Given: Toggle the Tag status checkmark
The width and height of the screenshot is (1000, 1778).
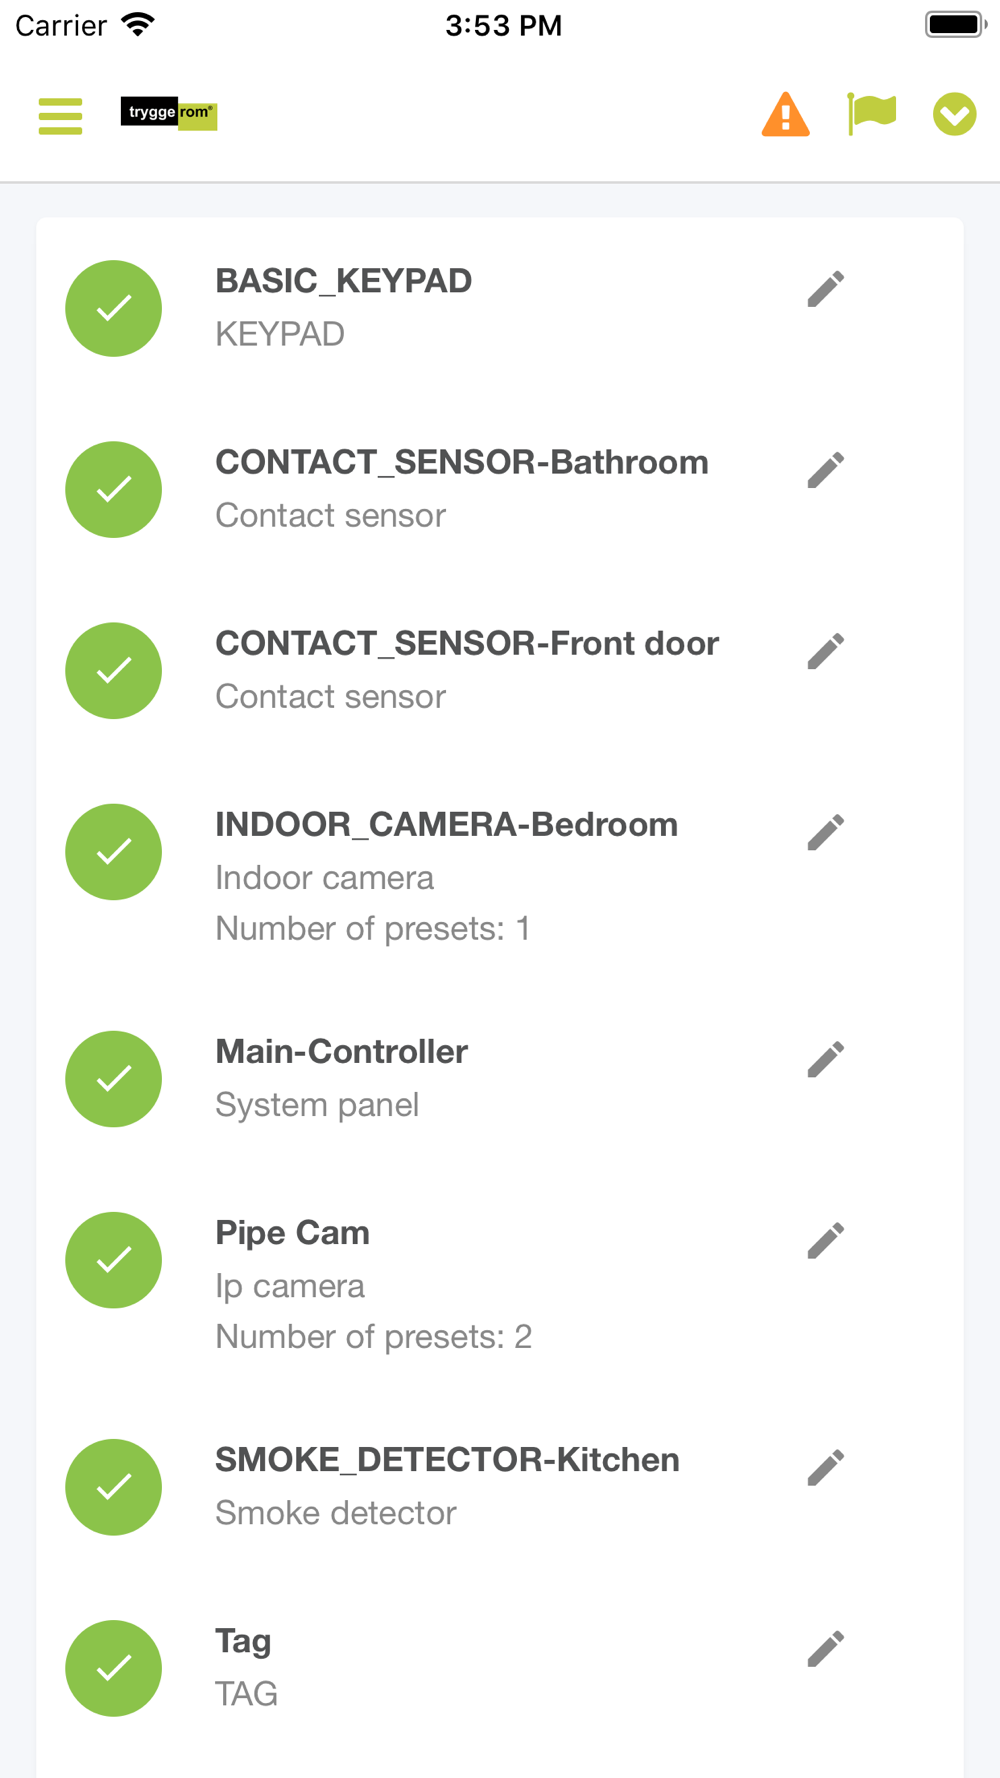Looking at the screenshot, I should point(114,1668).
